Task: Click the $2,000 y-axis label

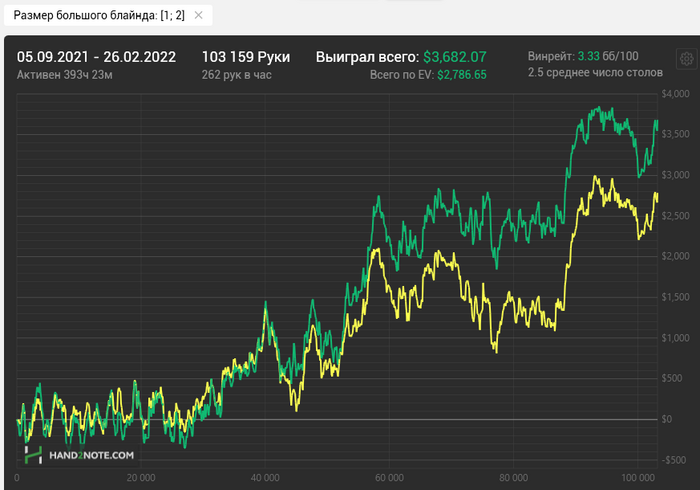Action: click(x=675, y=256)
